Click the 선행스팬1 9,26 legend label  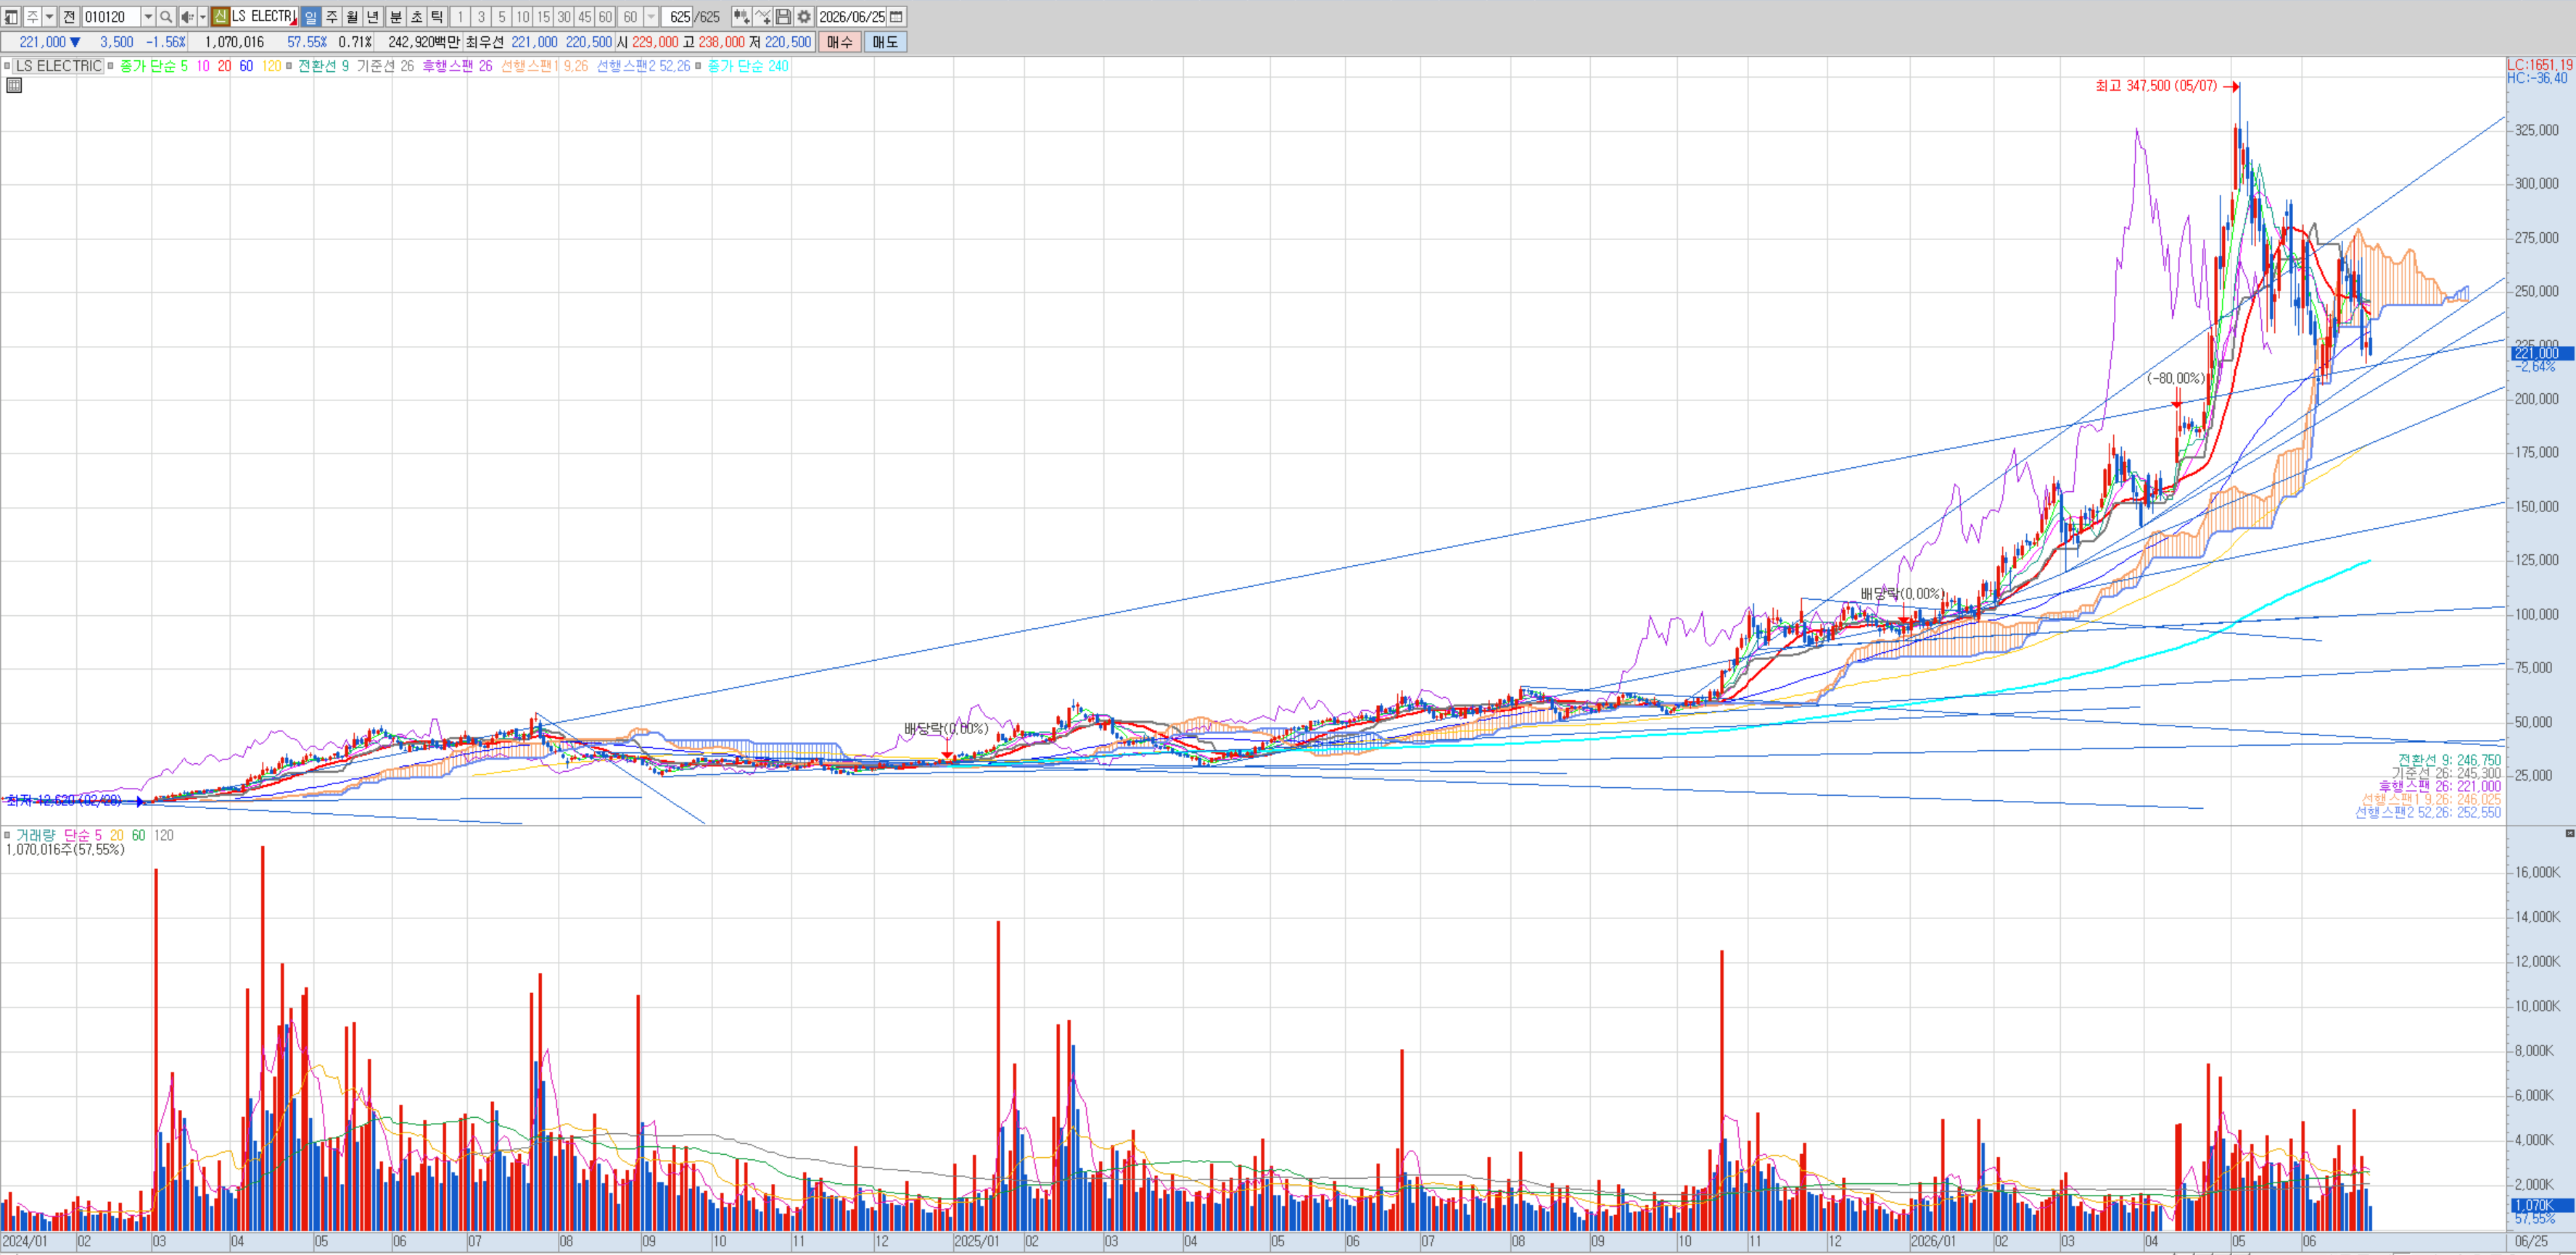tap(545, 66)
